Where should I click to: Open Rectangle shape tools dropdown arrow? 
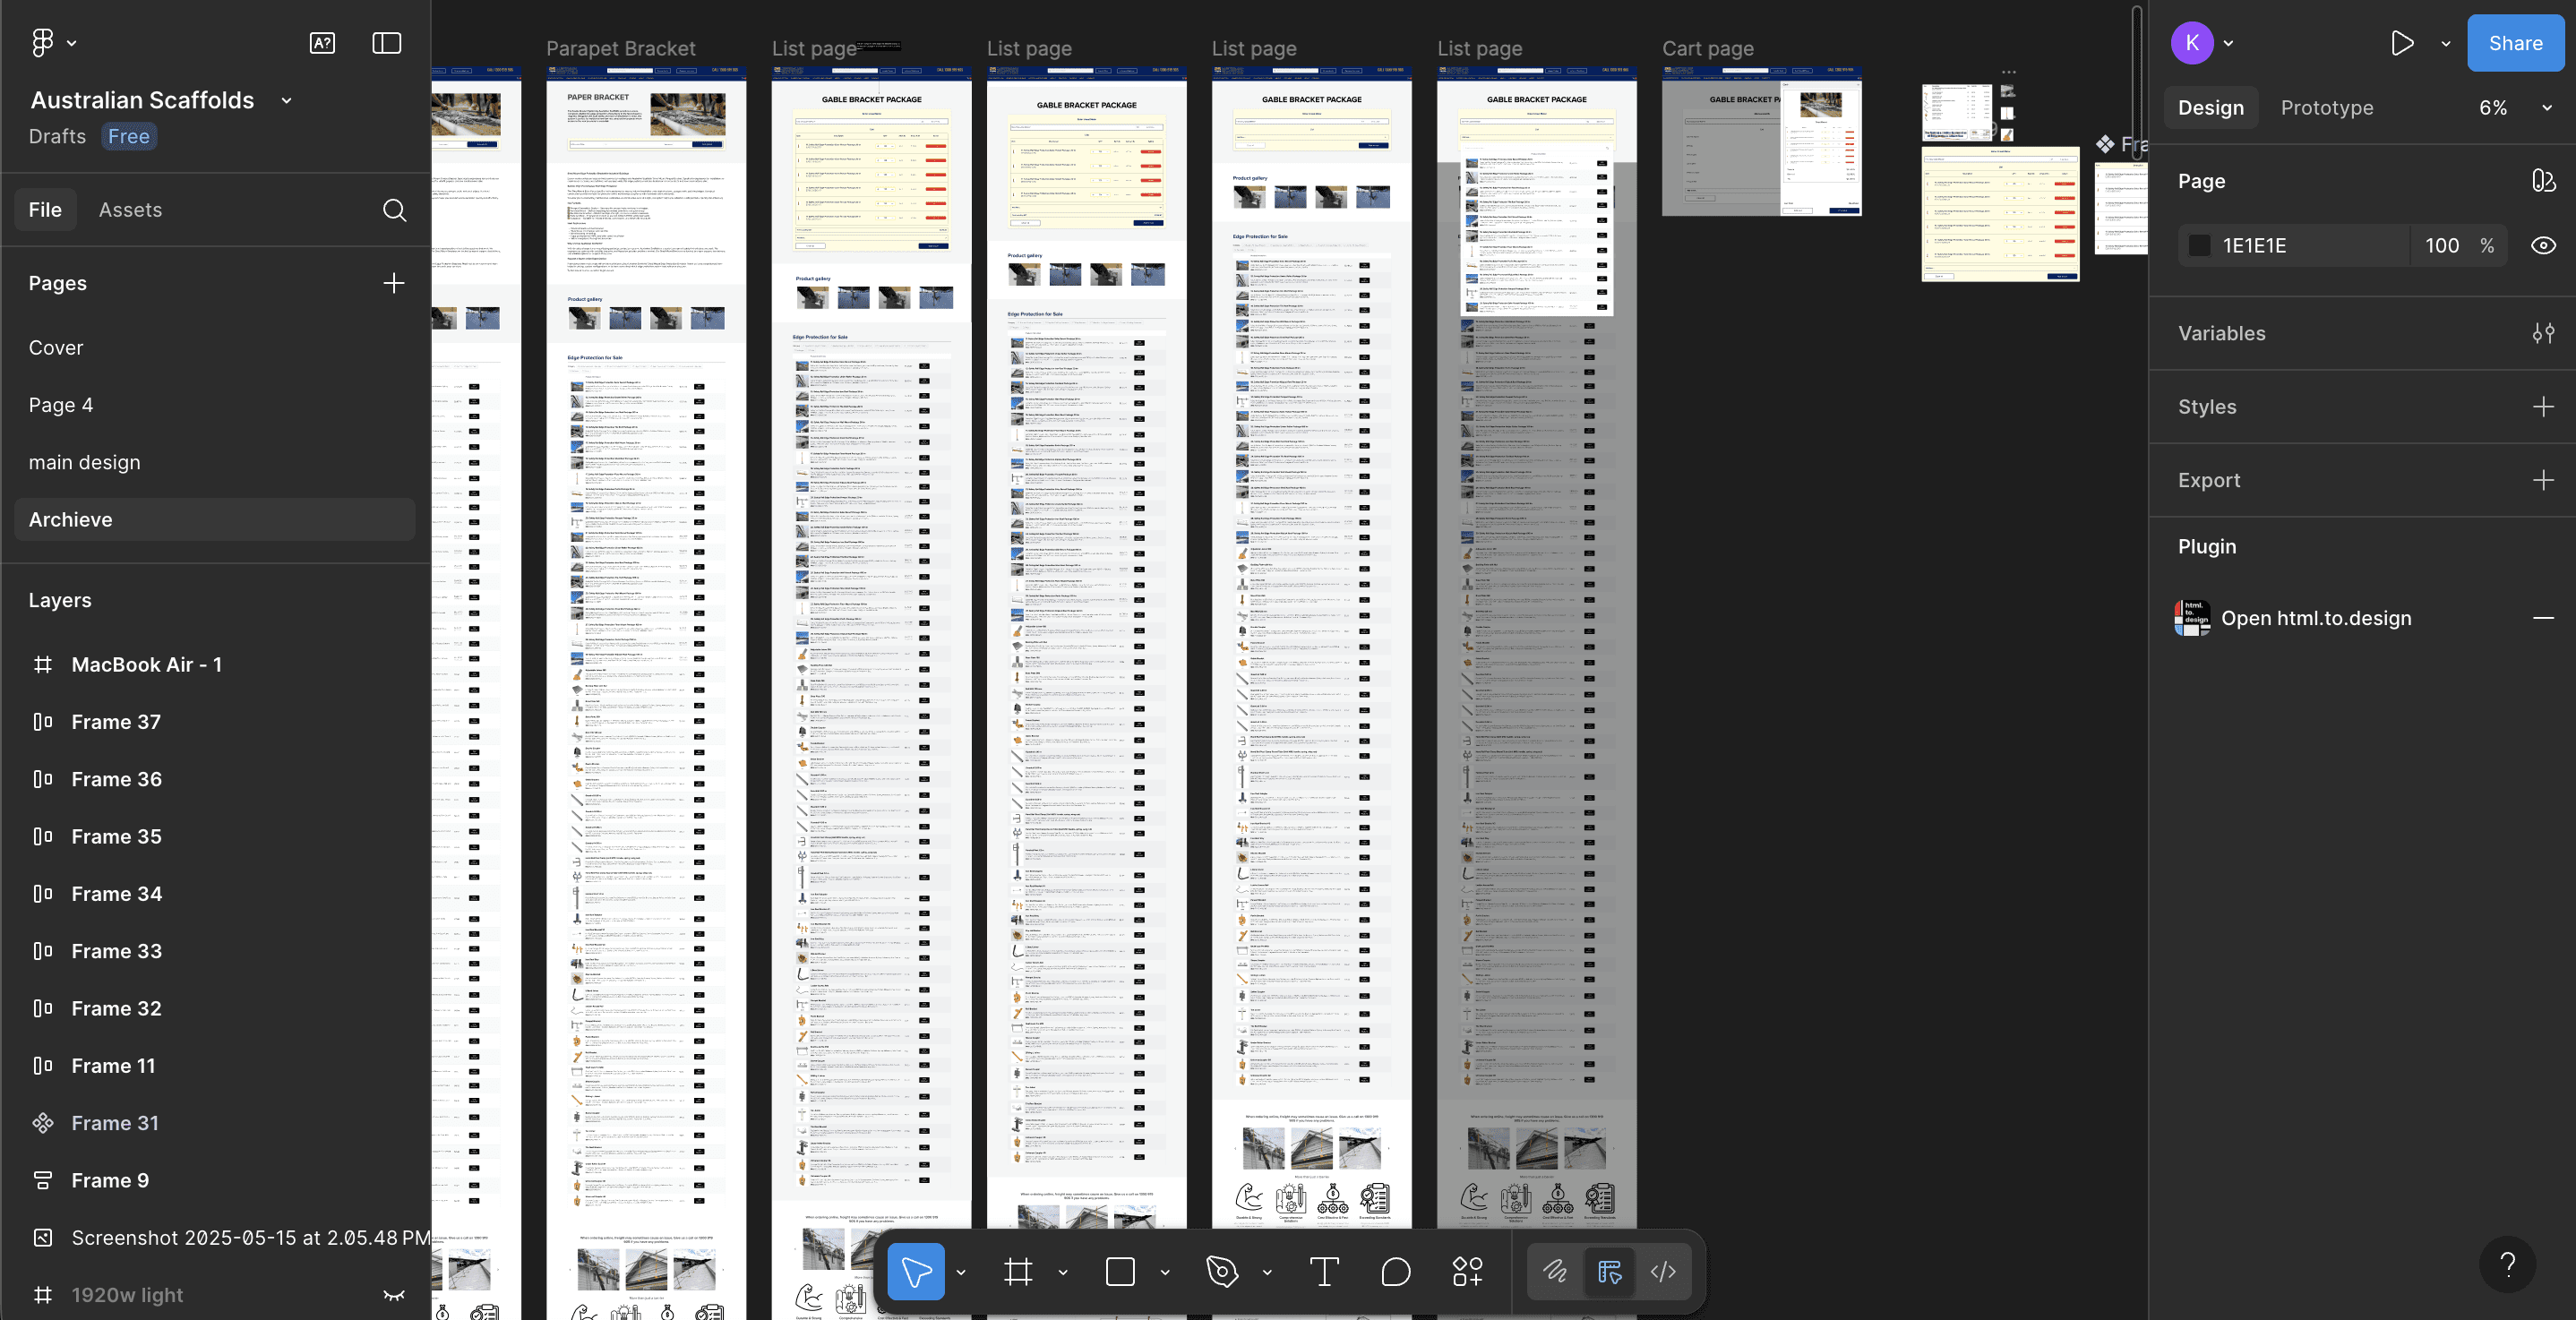(x=1165, y=1273)
